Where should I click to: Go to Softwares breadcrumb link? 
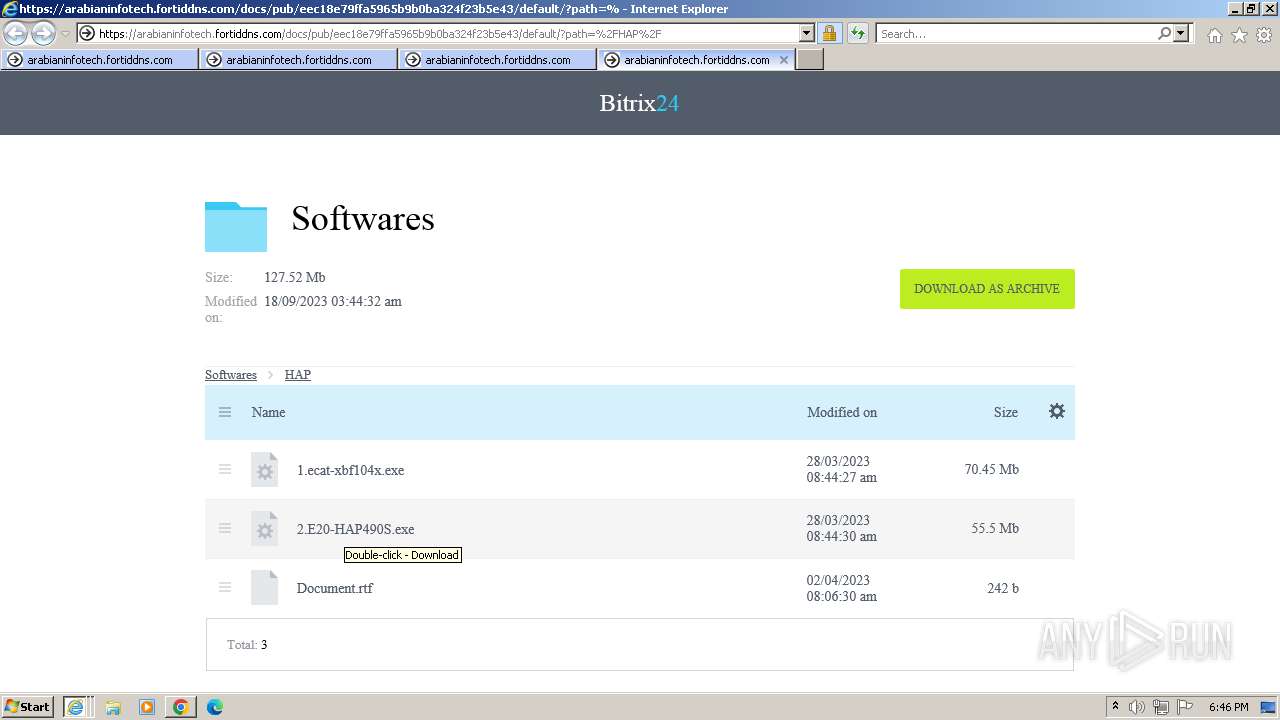point(231,375)
